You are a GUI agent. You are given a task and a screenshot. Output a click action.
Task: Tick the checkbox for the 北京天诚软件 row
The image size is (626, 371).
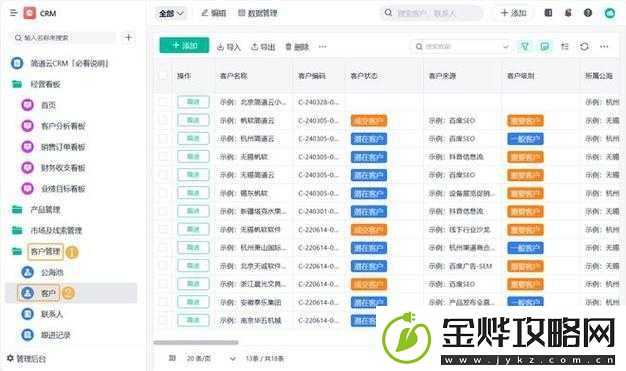click(163, 266)
